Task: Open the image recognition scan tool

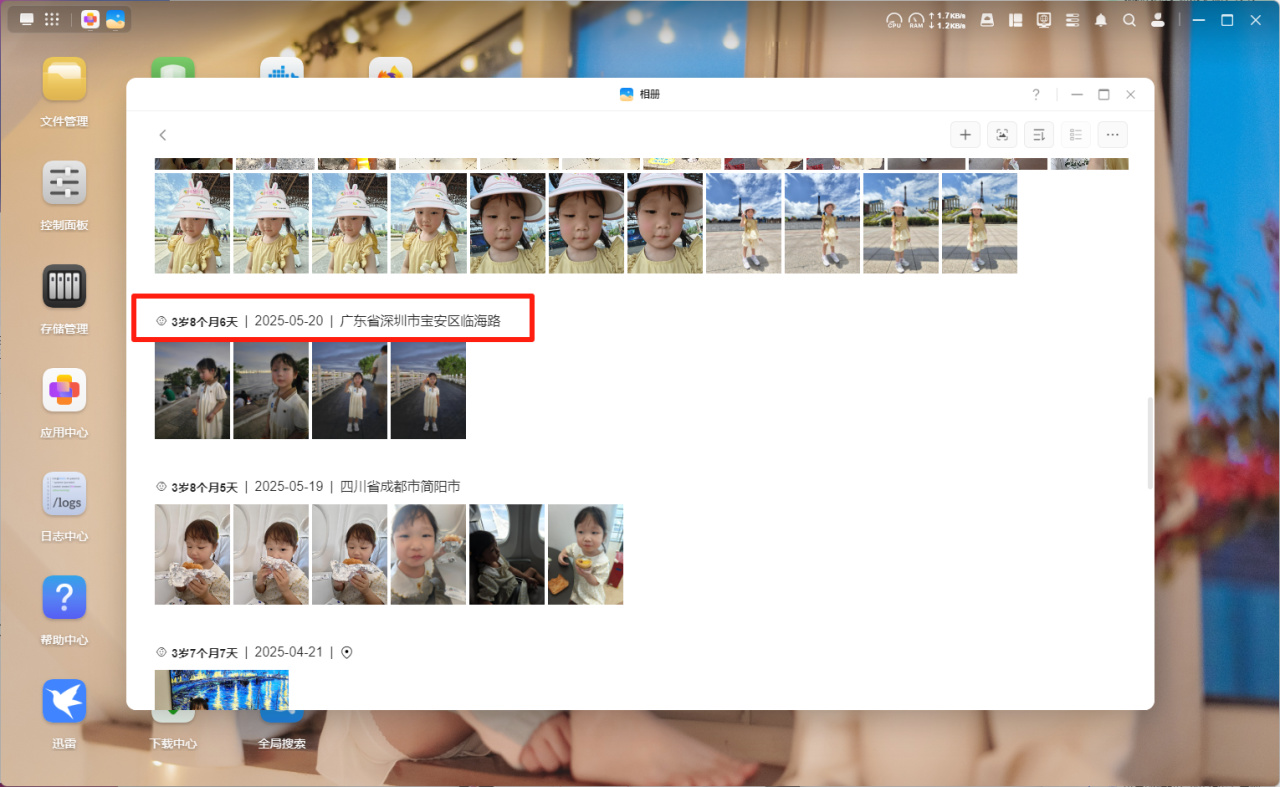Action: pyautogui.click(x=1002, y=135)
